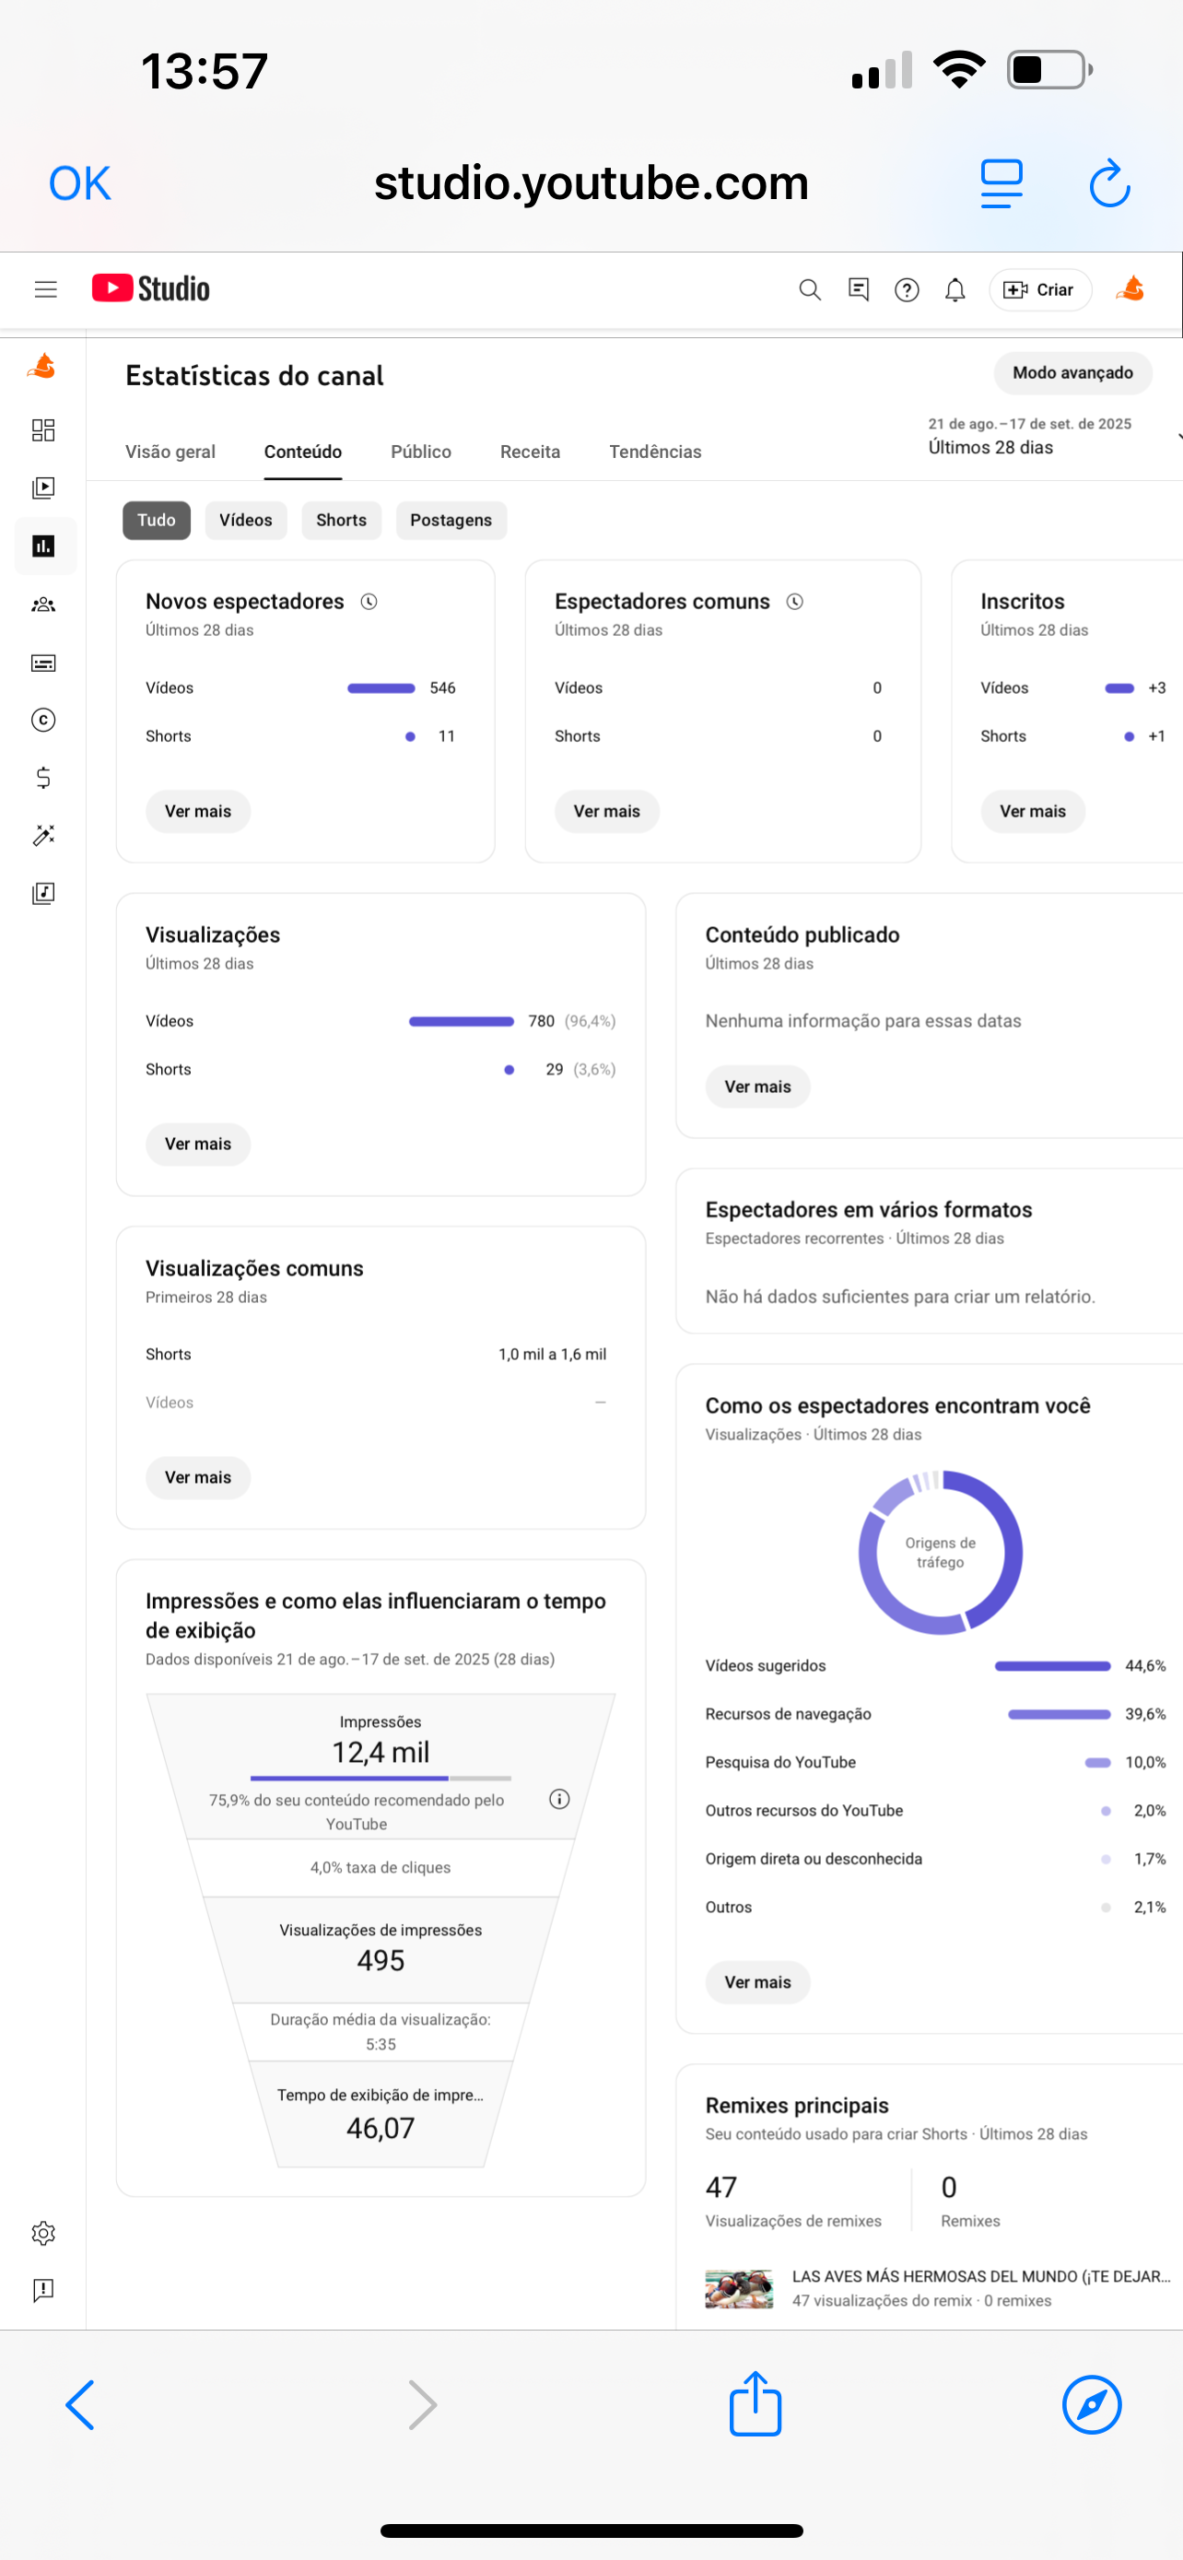Expand Novos espectadores with Ver mais

click(x=197, y=811)
